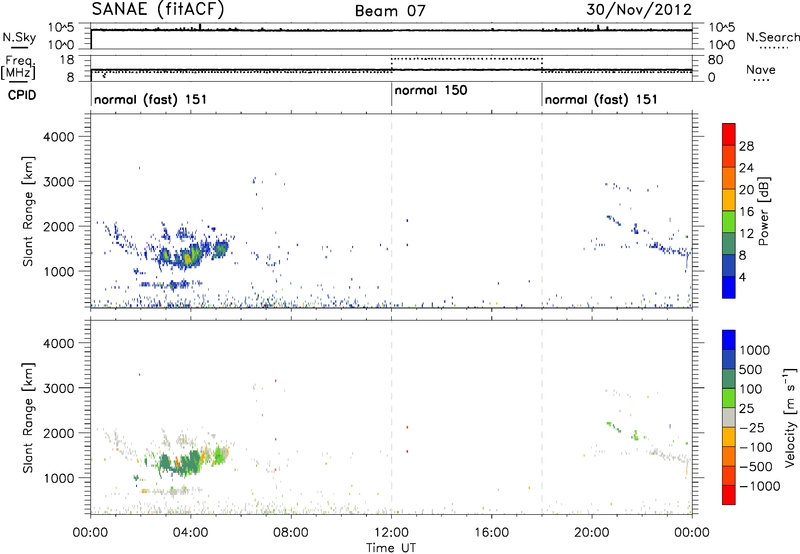Click the rightmost 00:00 time tick label
This screenshot has width=800, height=554.
691,533
